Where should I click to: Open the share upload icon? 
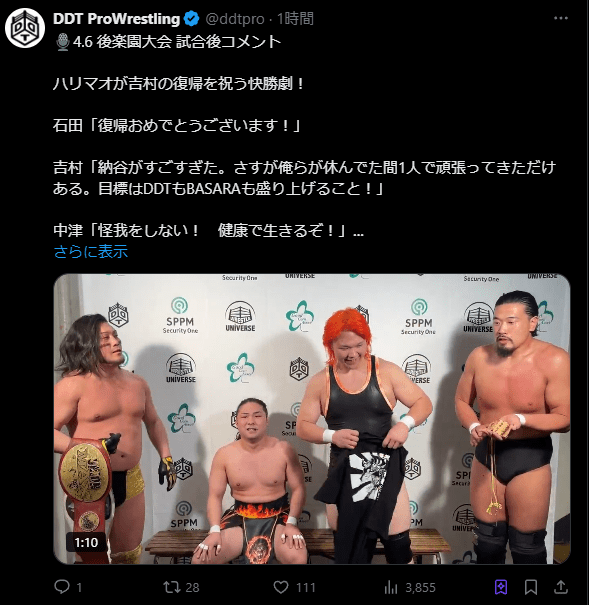point(561,587)
